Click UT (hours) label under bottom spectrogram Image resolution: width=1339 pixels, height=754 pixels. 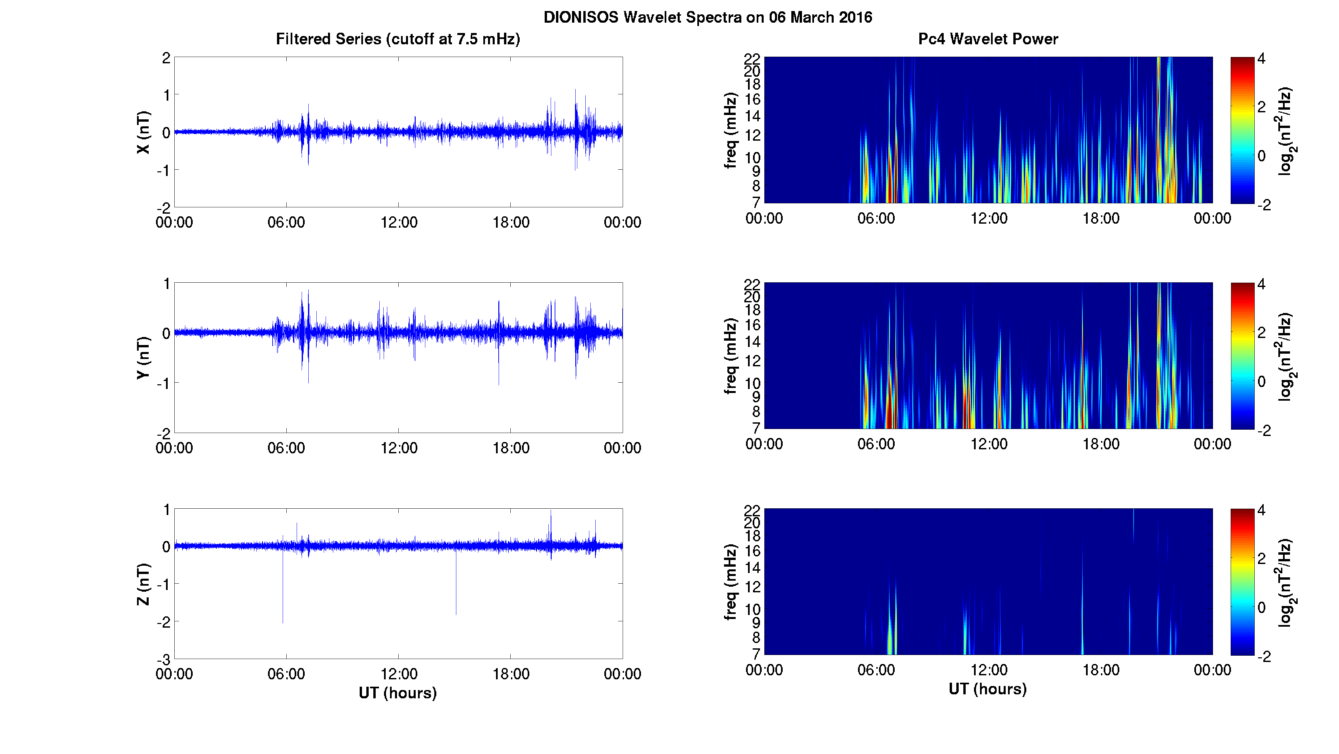988,689
